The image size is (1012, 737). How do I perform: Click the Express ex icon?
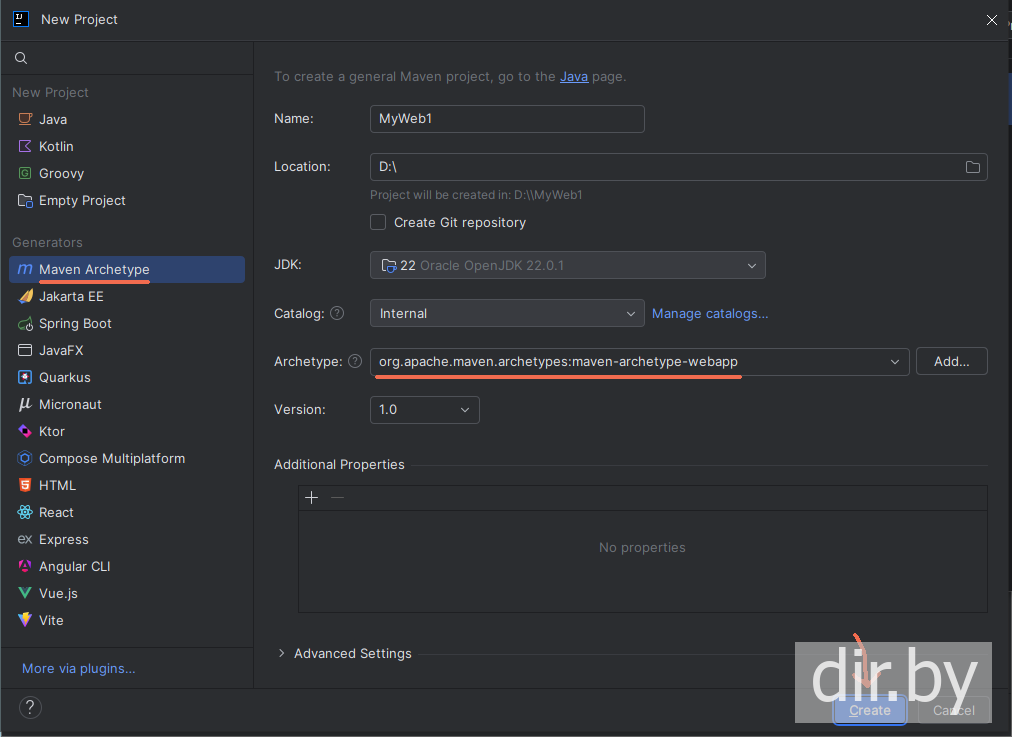[25, 540]
